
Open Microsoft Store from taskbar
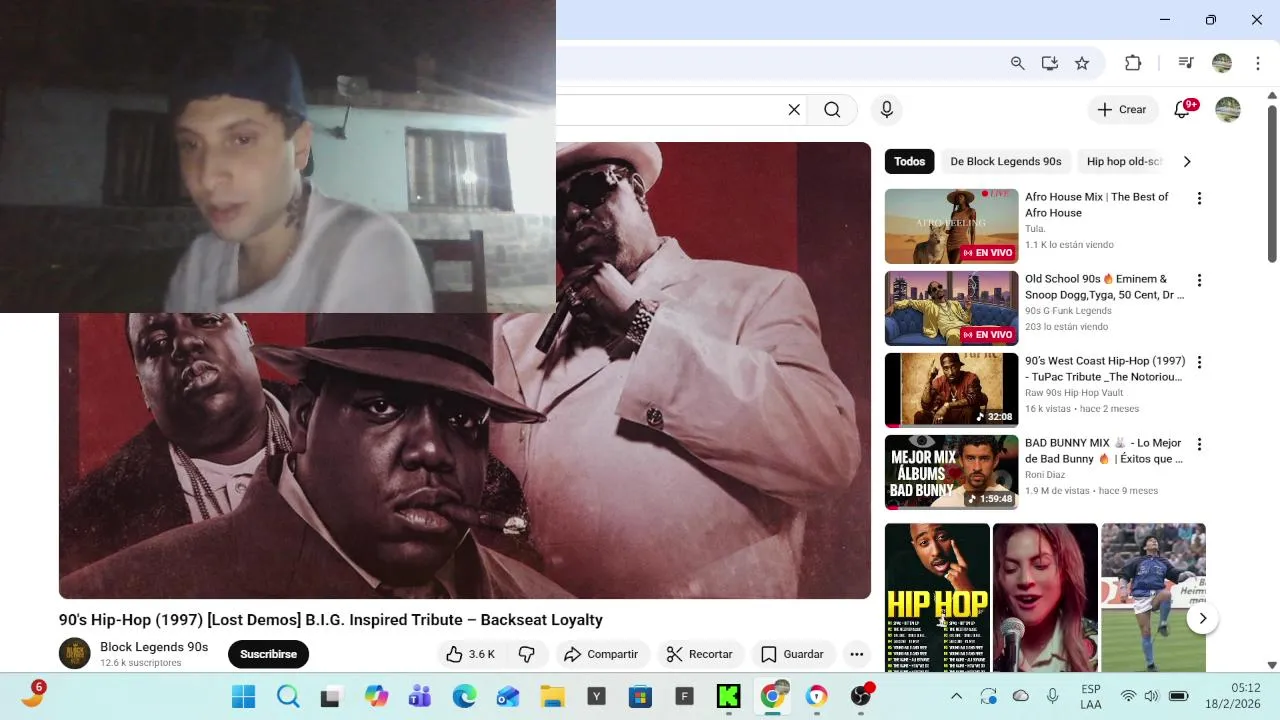(640, 697)
